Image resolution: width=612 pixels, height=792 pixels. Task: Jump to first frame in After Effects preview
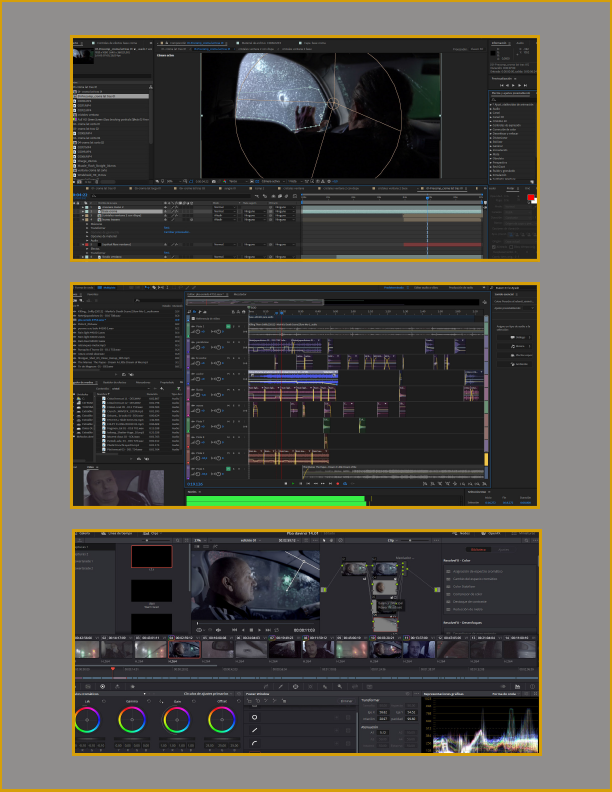pos(501,85)
